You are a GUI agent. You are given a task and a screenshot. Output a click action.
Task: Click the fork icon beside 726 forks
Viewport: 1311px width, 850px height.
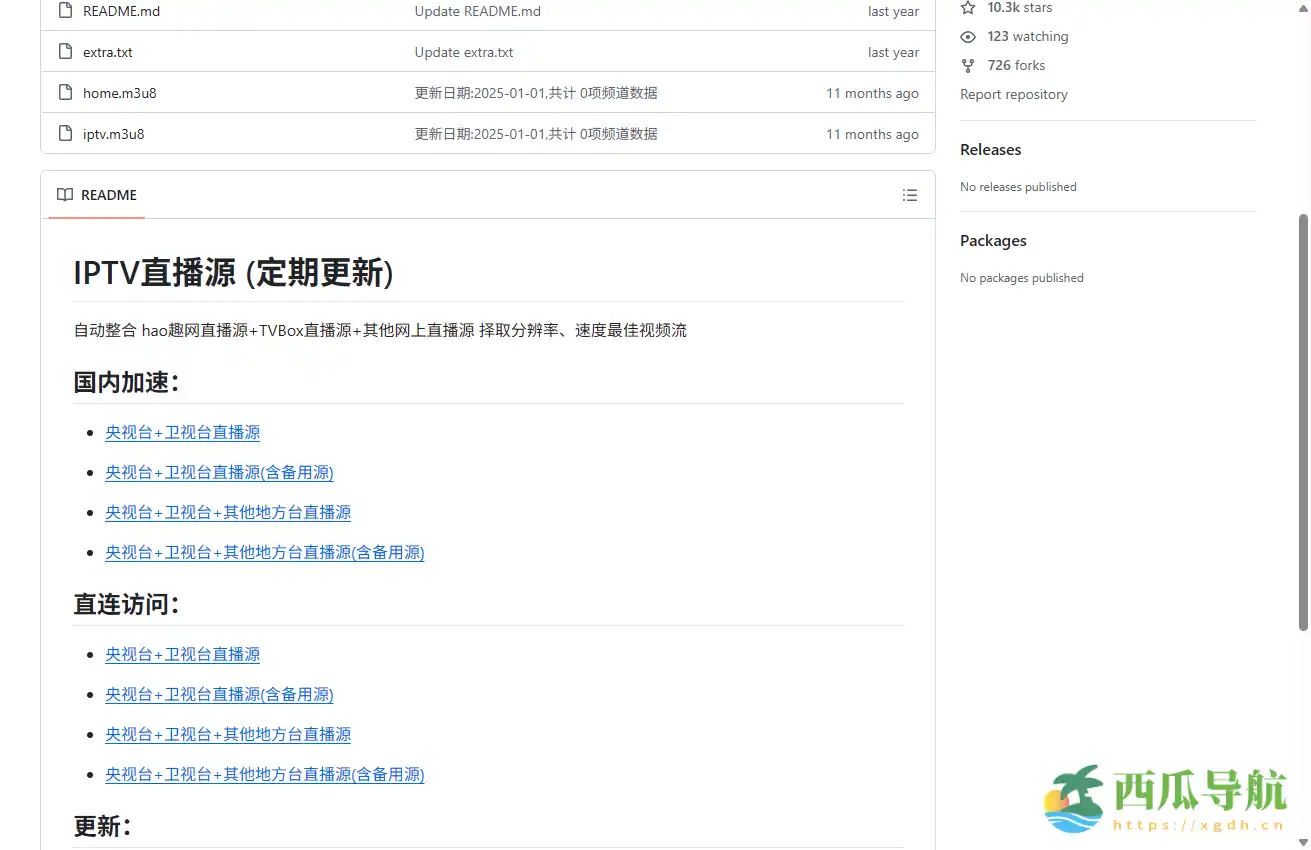pyautogui.click(x=967, y=65)
